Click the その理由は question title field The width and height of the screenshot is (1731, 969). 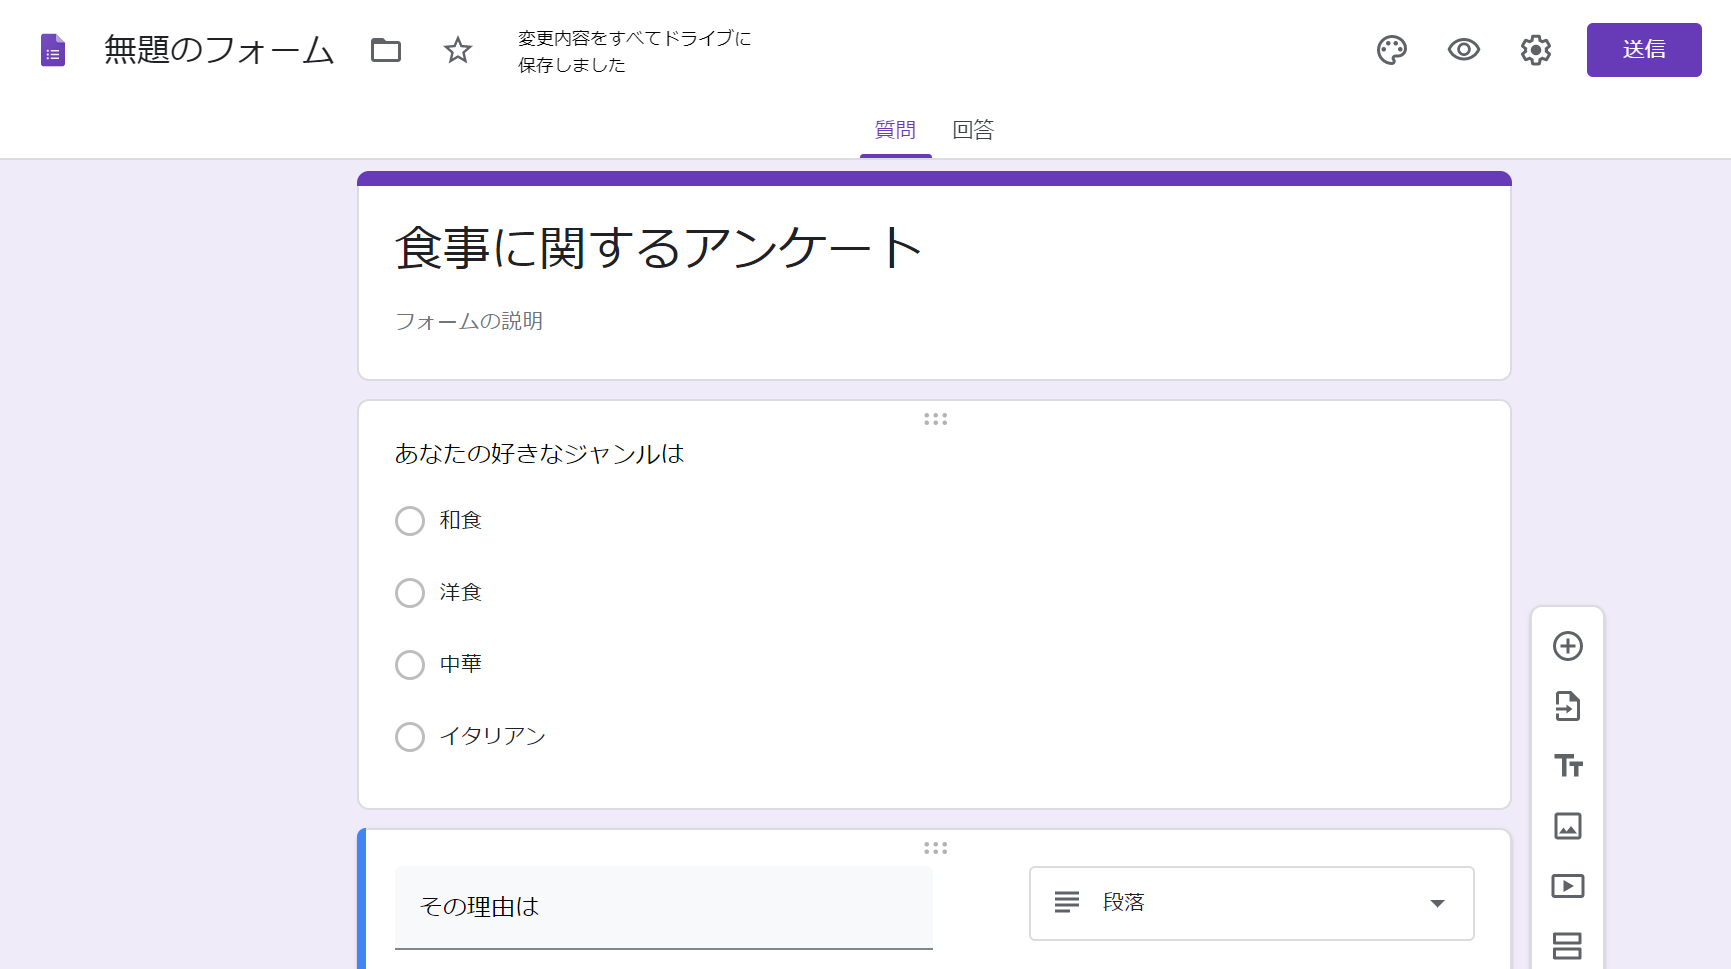[663, 907]
